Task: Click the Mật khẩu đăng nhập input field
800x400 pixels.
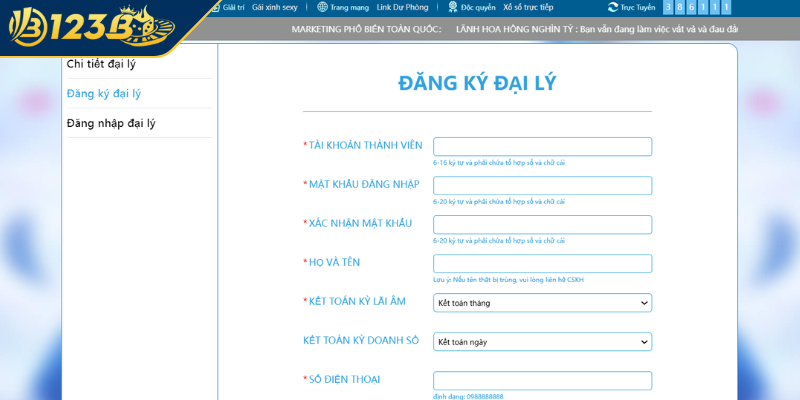Action: [x=542, y=186]
